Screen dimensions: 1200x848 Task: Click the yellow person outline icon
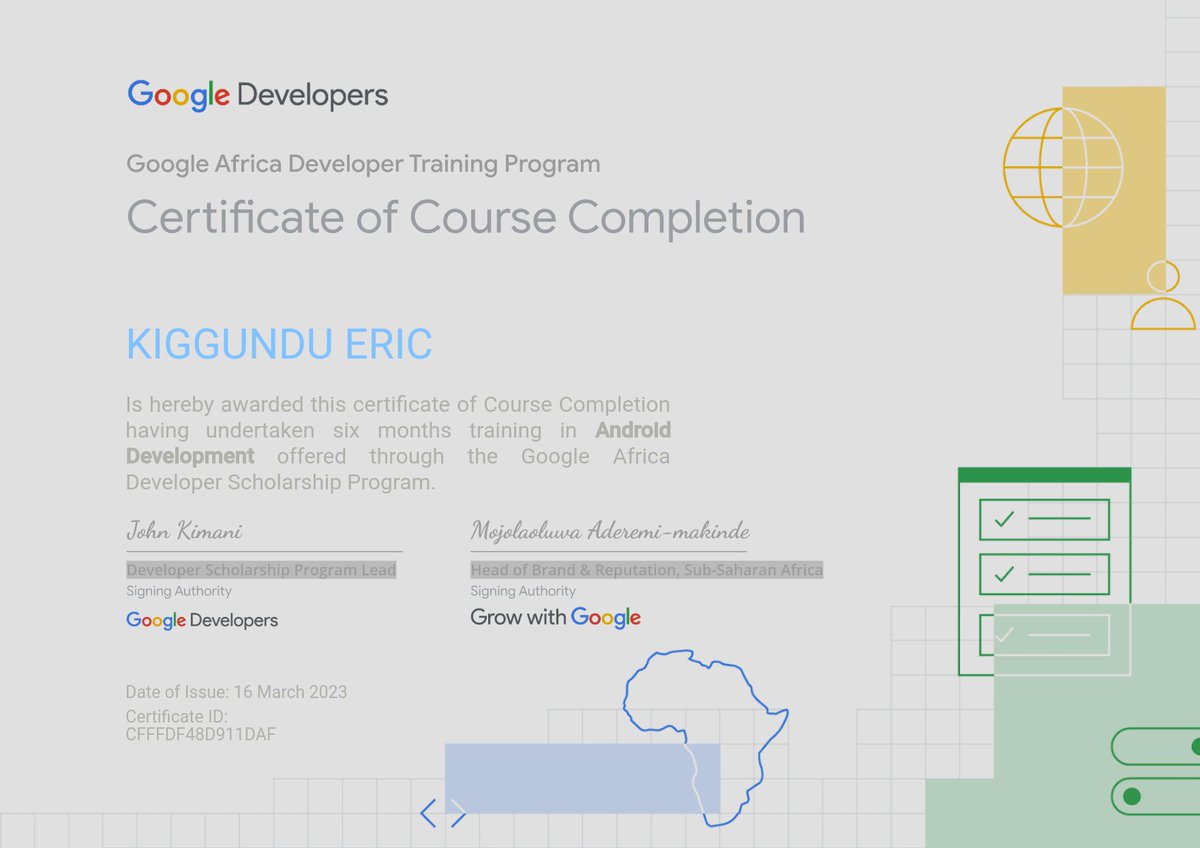tap(1163, 295)
